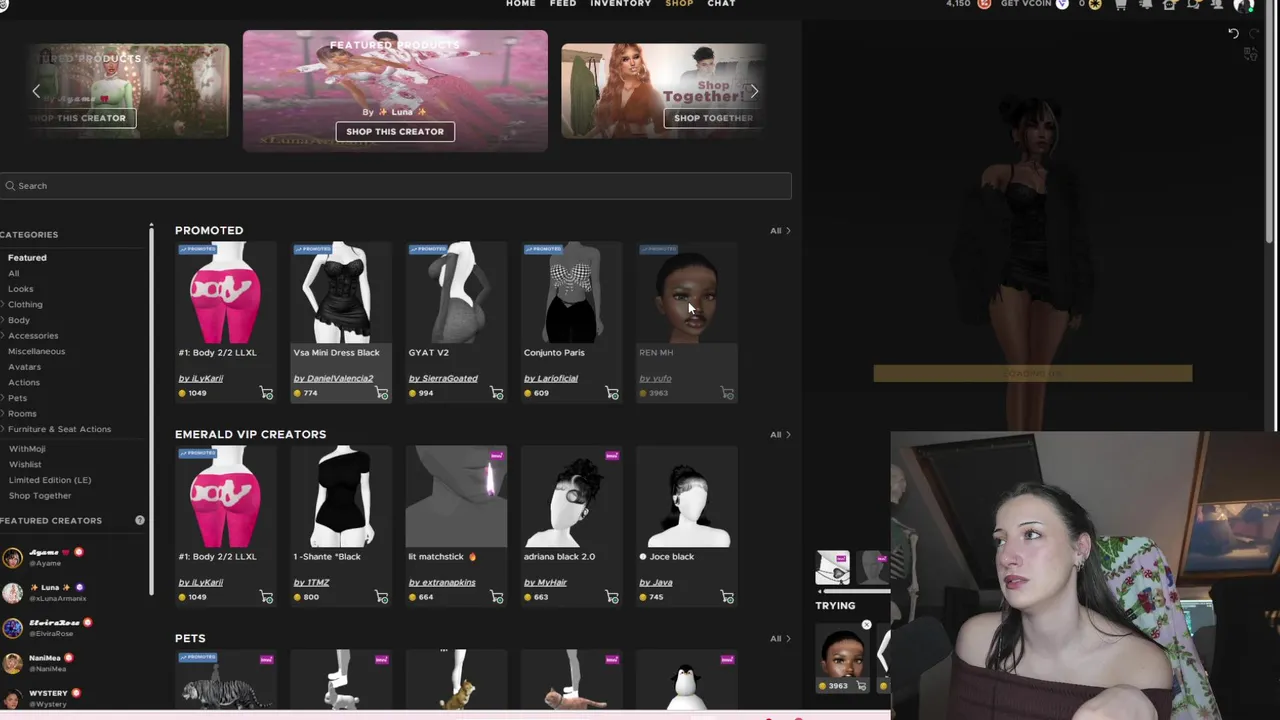Screen dimensions: 1280x720
Task: Open the penguin pet thumbnail
Action: [x=686, y=680]
